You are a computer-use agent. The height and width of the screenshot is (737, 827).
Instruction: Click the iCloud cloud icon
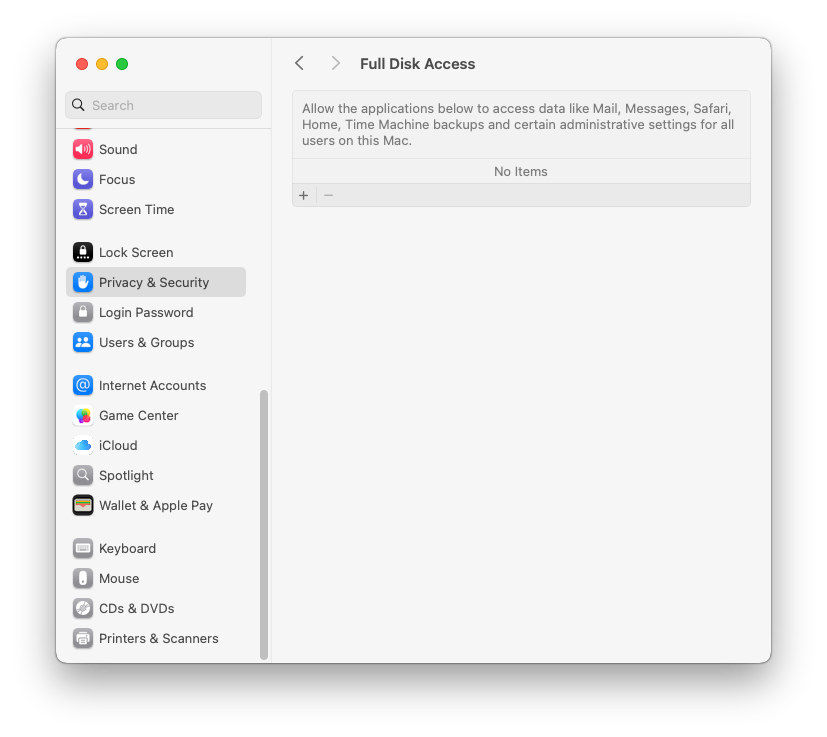click(83, 445)
